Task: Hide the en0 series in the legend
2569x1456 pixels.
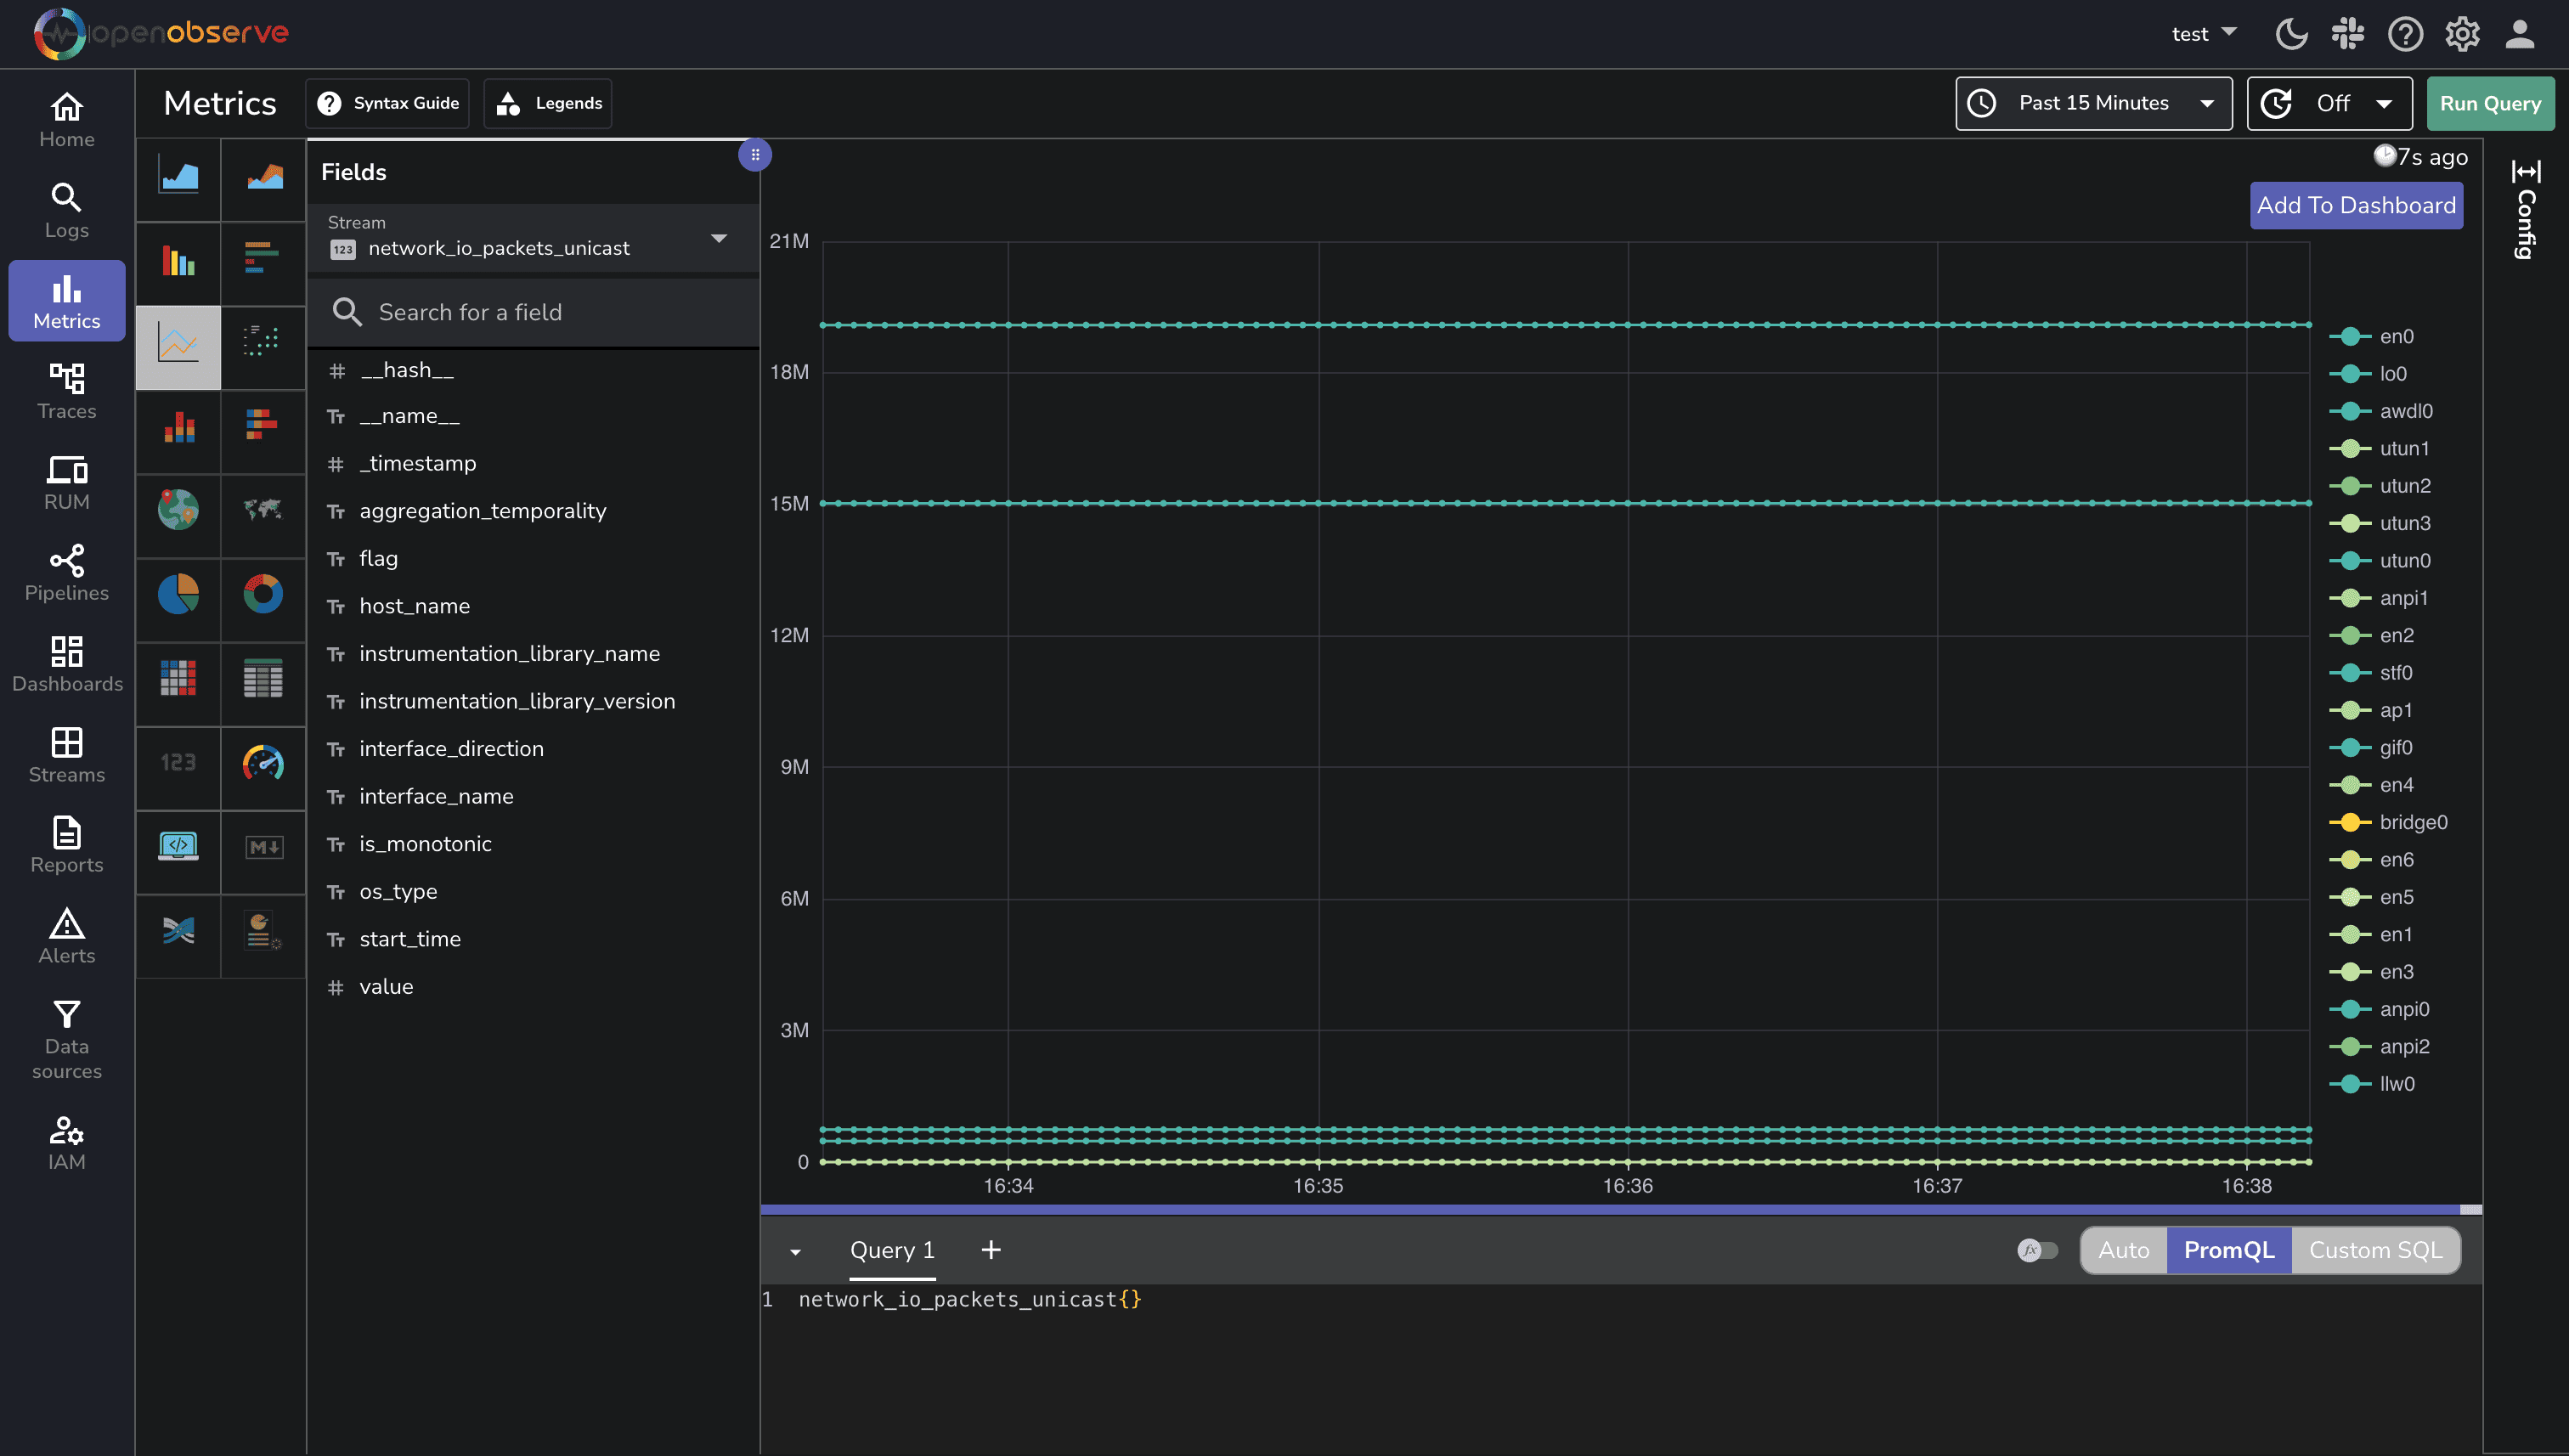Action: [2397, 336]
